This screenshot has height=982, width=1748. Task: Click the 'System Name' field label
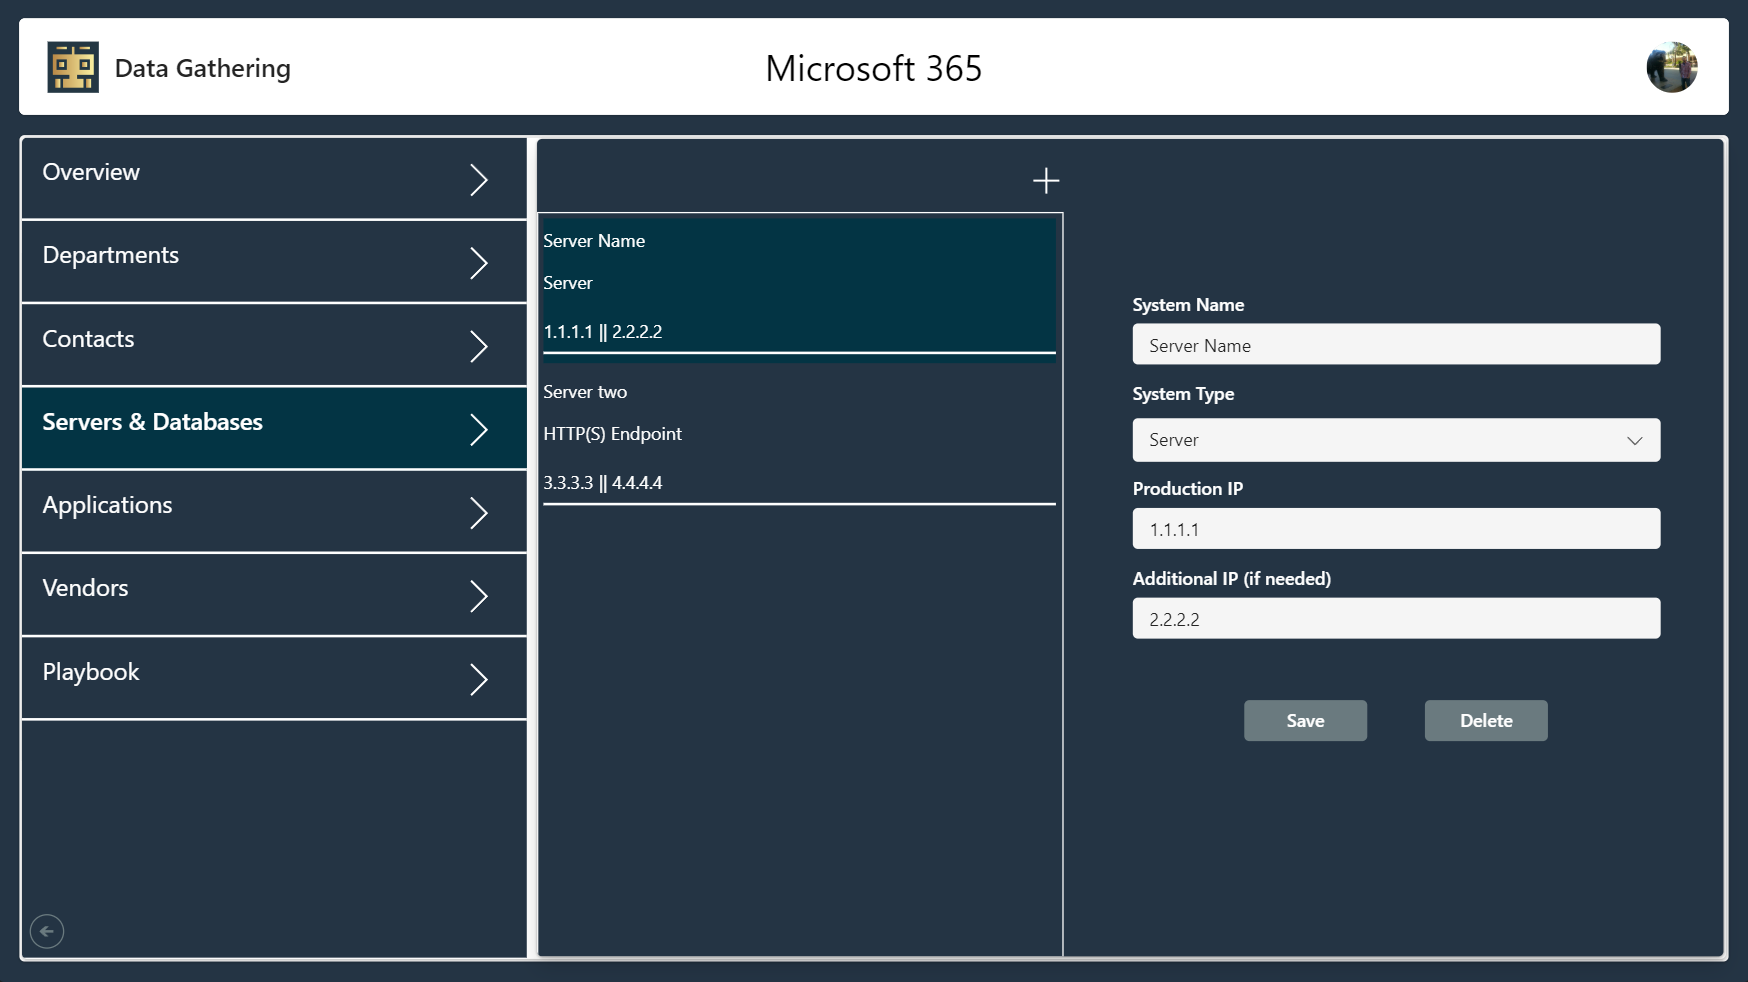(x=1188, y=305)
